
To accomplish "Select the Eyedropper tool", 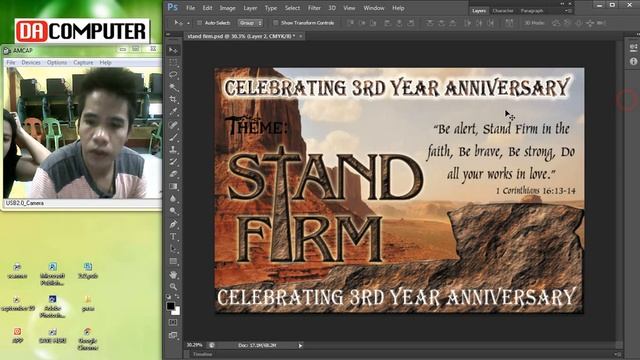I will [x=173, y=112].
